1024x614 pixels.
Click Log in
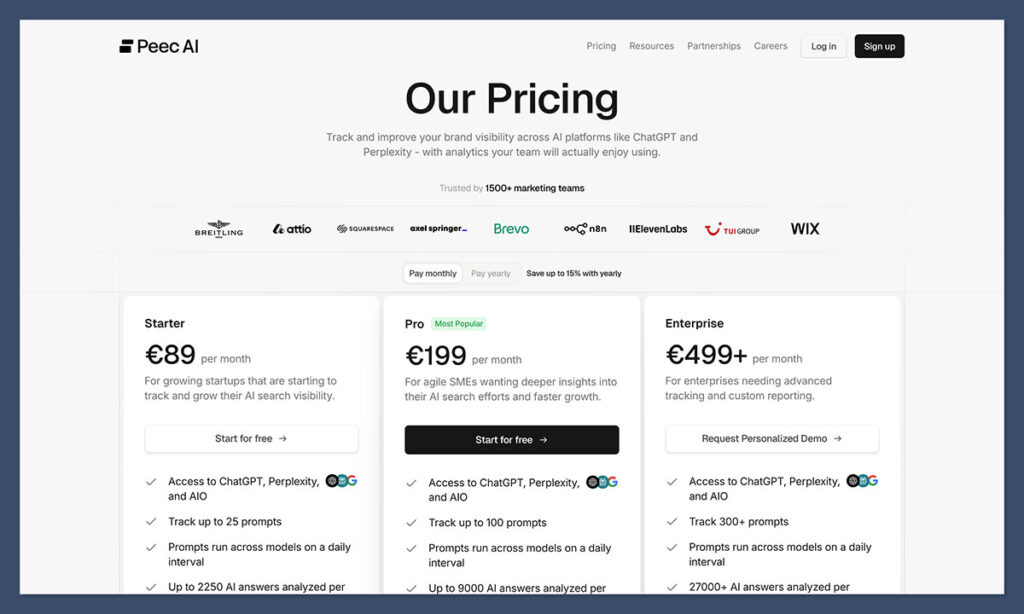823,45
